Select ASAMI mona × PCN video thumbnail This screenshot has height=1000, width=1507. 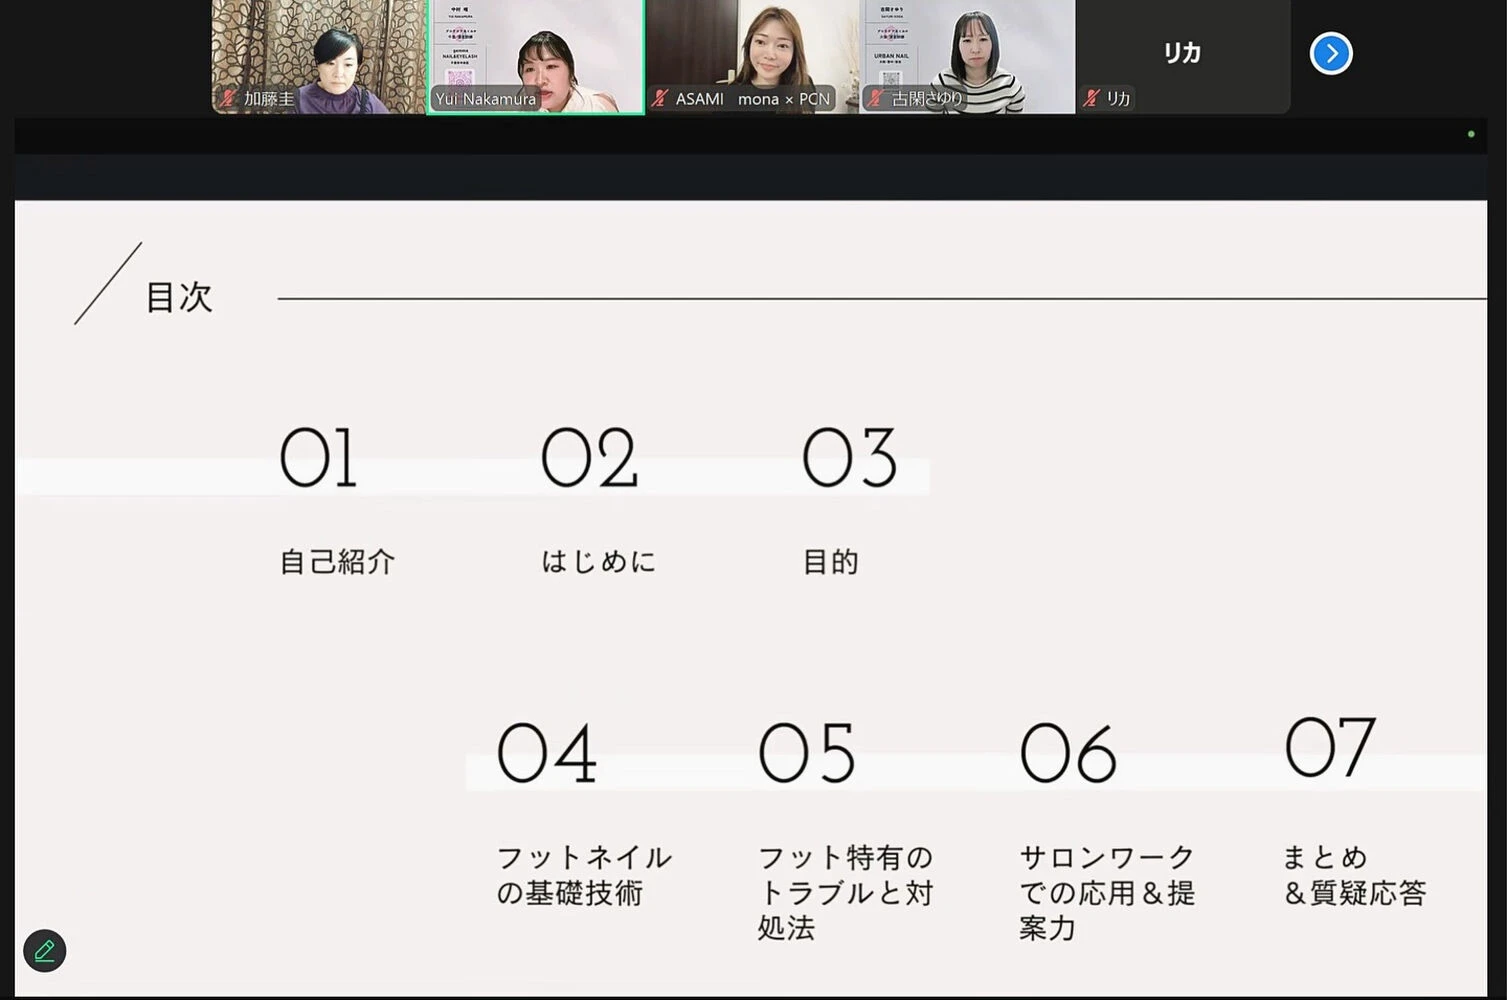pyautogui.click(x=752, y=56)
